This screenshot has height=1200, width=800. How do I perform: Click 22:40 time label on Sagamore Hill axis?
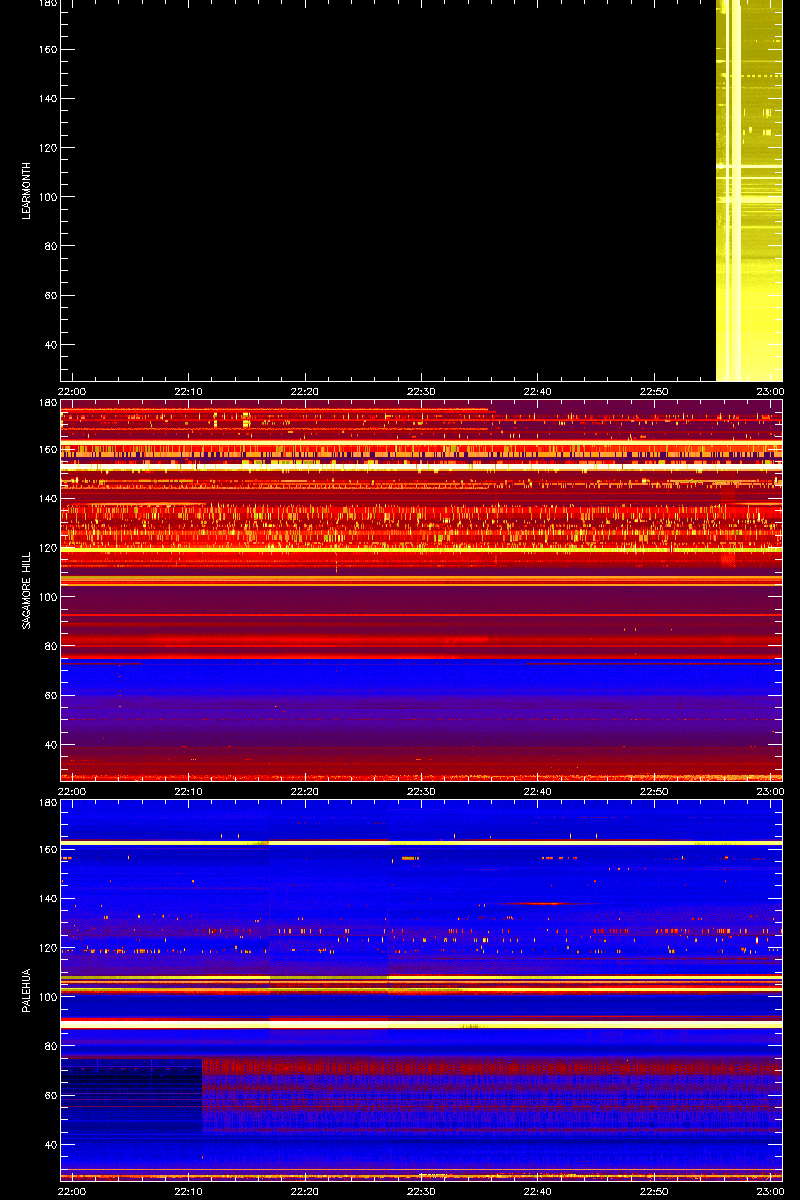point(537,791)
